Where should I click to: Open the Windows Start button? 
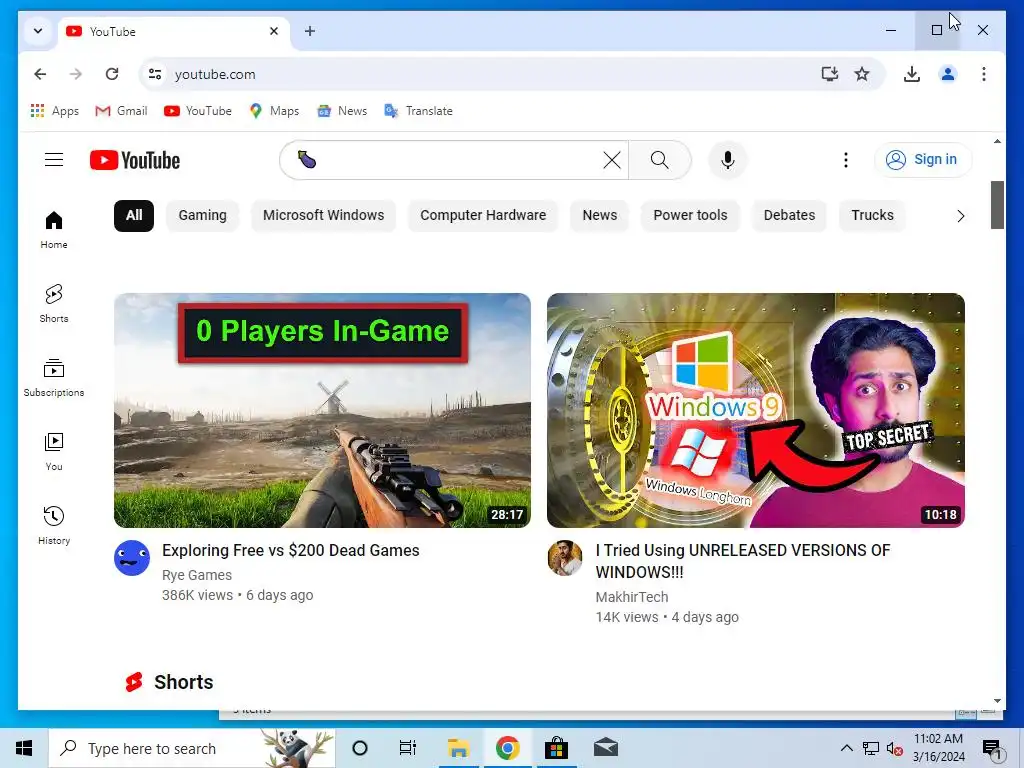[24, 748]
